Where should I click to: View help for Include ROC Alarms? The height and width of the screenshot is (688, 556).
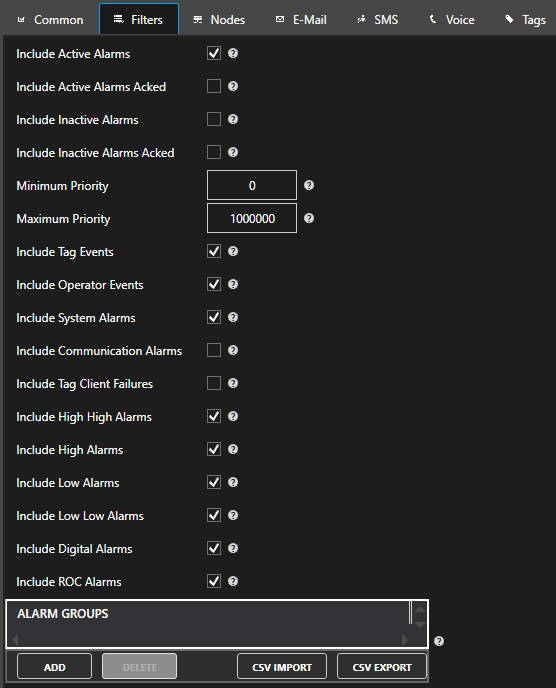point(233,581)
